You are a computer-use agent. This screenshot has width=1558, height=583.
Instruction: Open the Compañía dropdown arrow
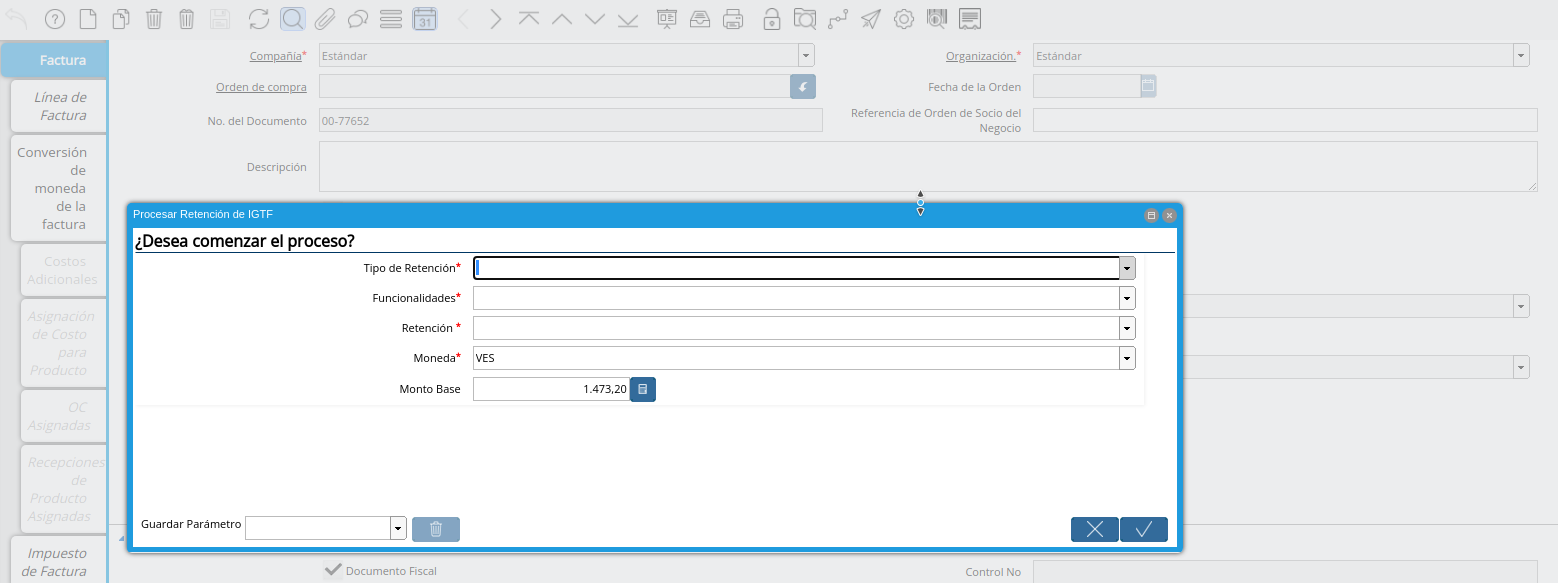tap(806, 56)
